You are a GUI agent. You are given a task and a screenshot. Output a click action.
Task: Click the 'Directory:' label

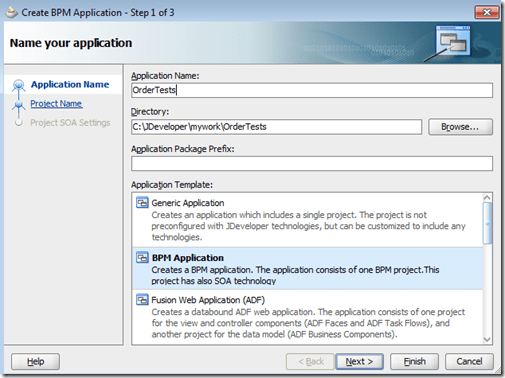click(x=150, y=111)
